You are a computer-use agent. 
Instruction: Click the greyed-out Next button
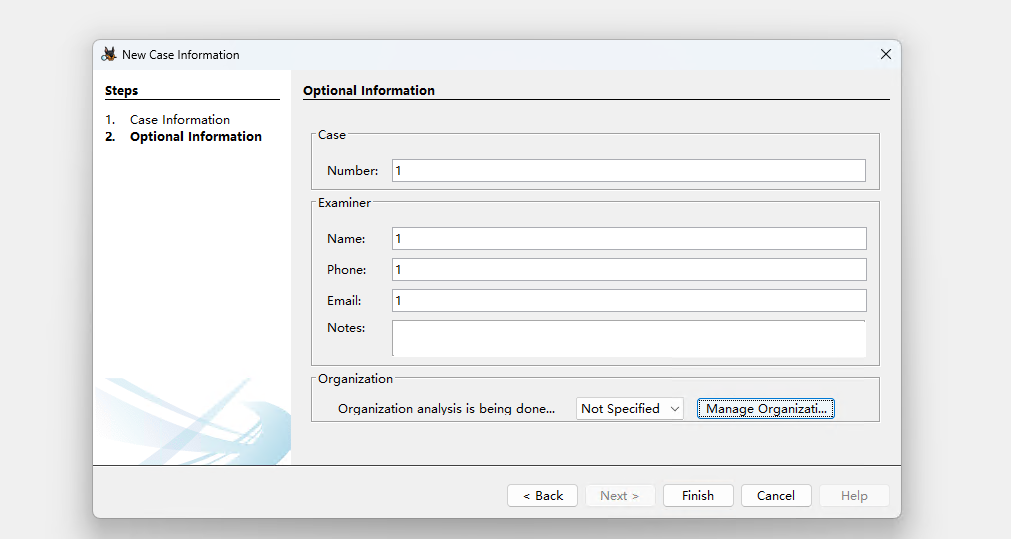(x=619, y=496)
